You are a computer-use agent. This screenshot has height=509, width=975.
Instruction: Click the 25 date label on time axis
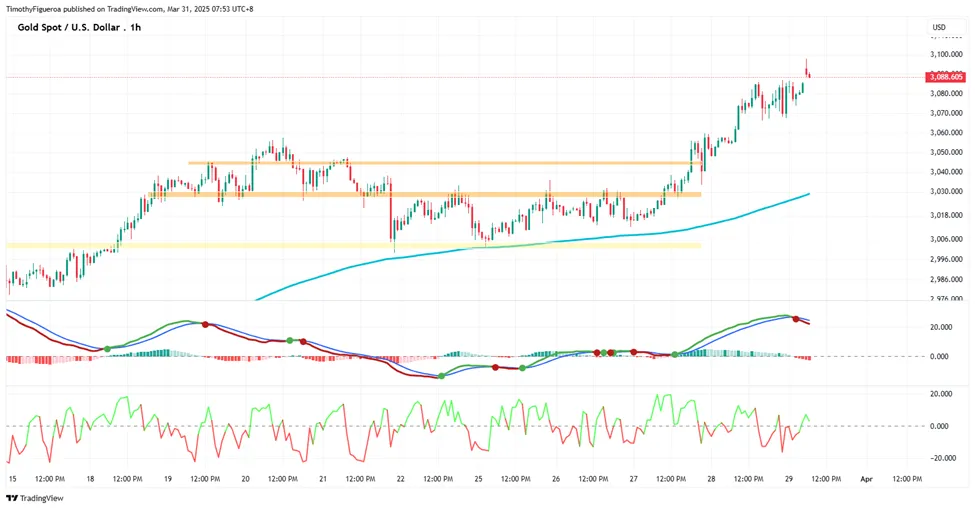(478, 479)
